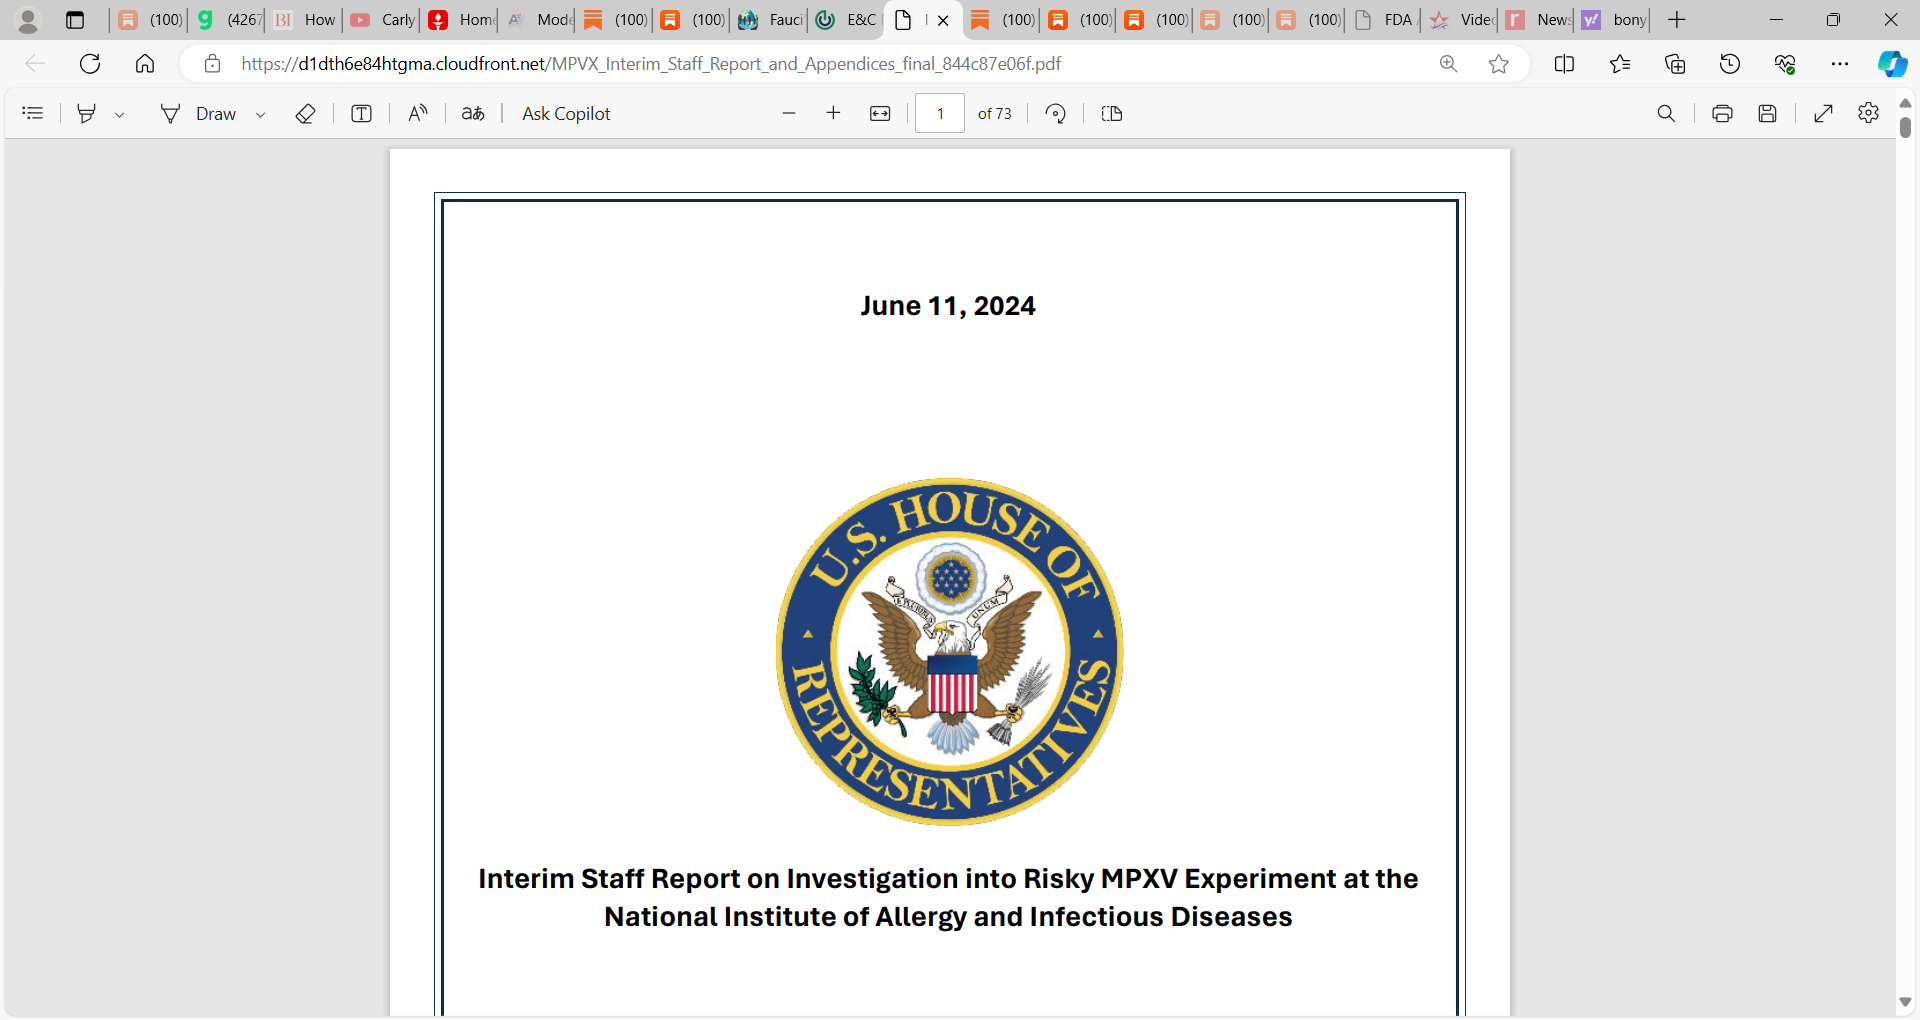Go to browser Home page
The image size is (1920, 1020).
145,64
